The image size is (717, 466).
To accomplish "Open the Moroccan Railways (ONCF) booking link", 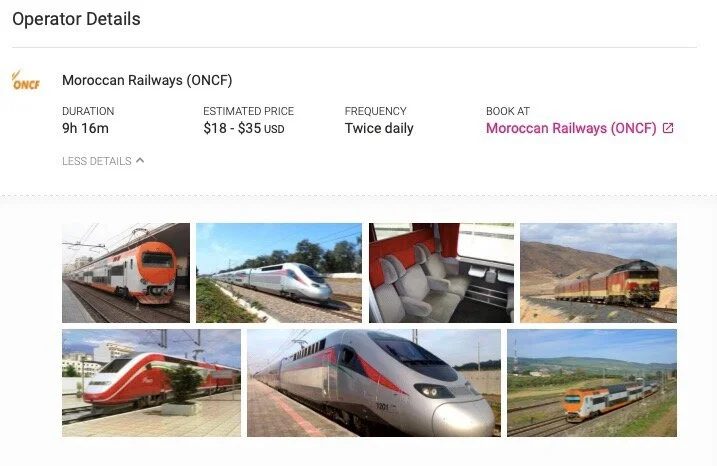I will pyautogui.click(x=571, y=128).
